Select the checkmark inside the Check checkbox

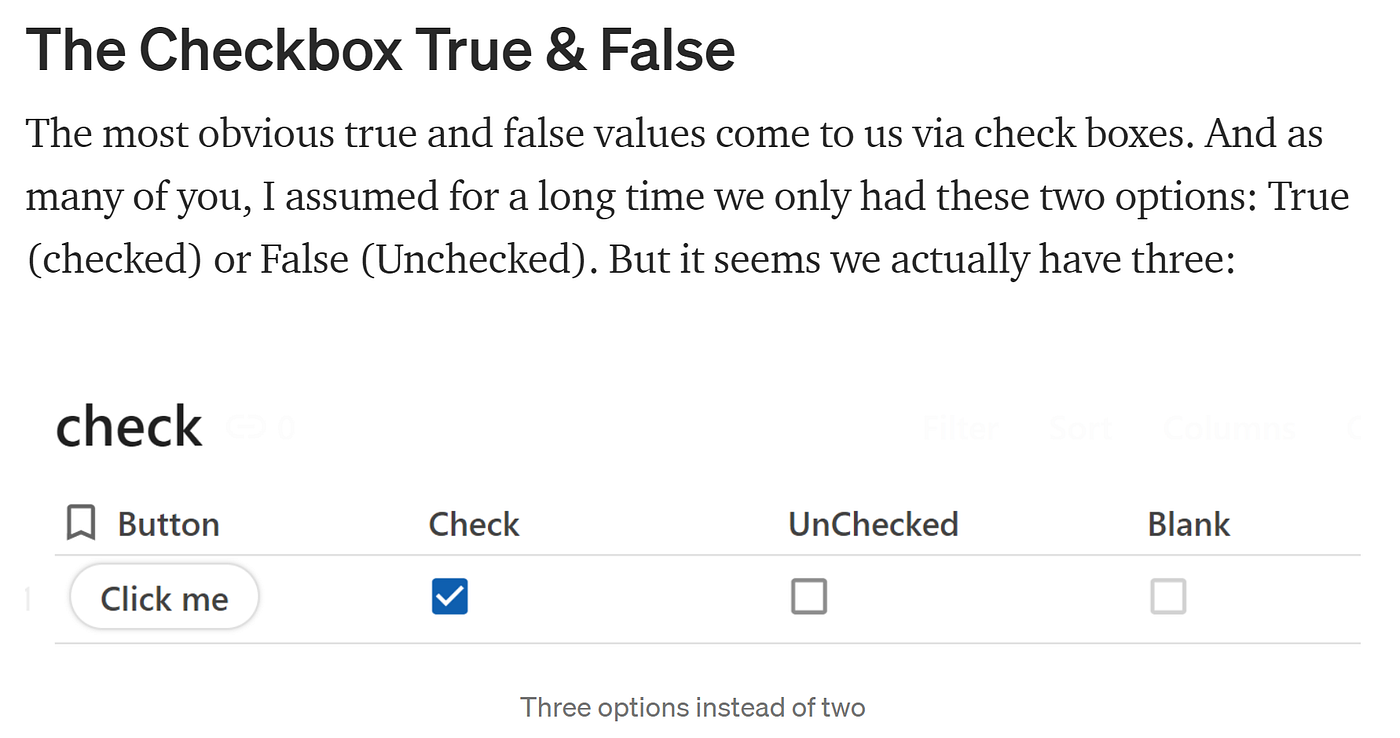pyautogui.click(x=449, y=596)
